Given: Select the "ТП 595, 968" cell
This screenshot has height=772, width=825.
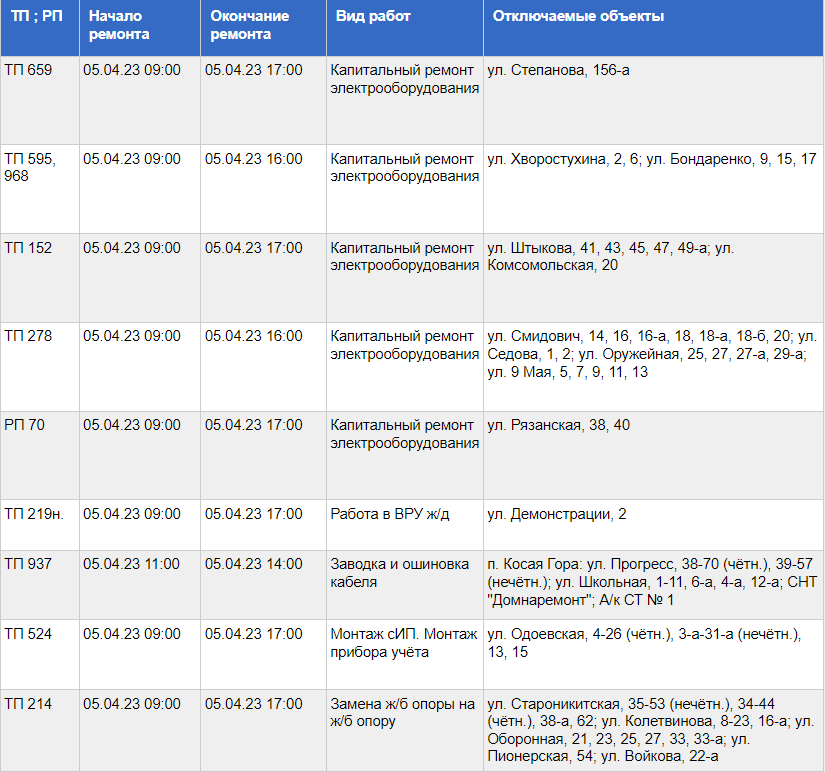Looking at the screenshot, I should pos(31,168).
